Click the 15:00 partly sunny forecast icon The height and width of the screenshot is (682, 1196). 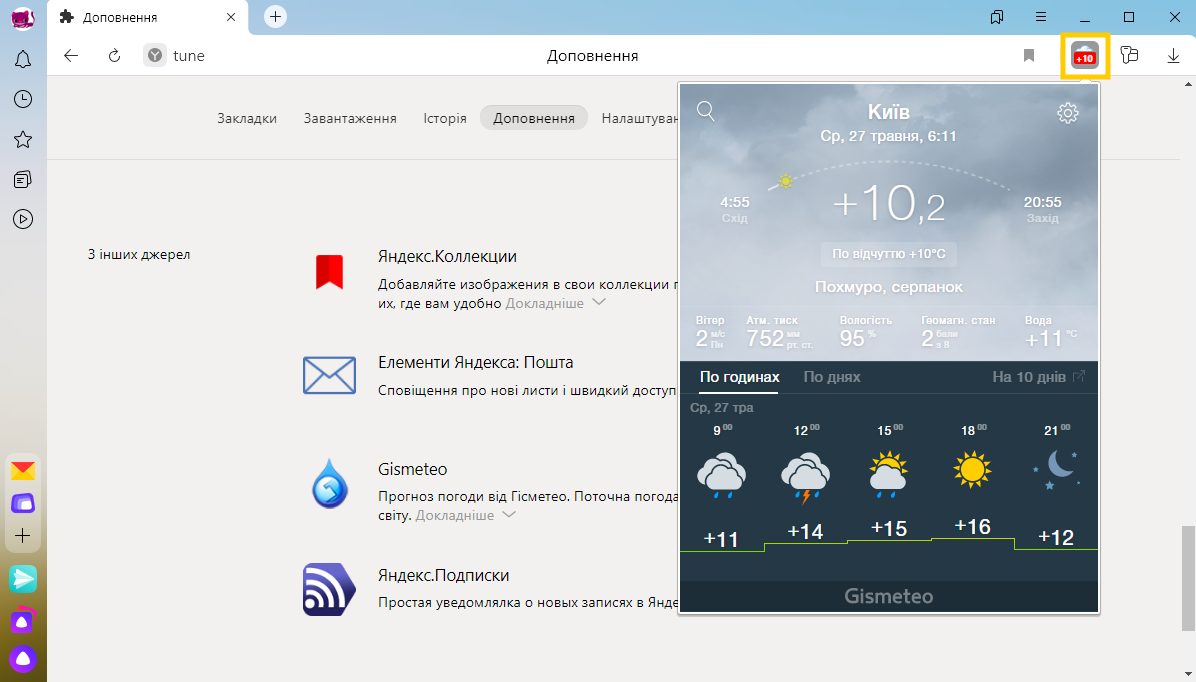889,474
